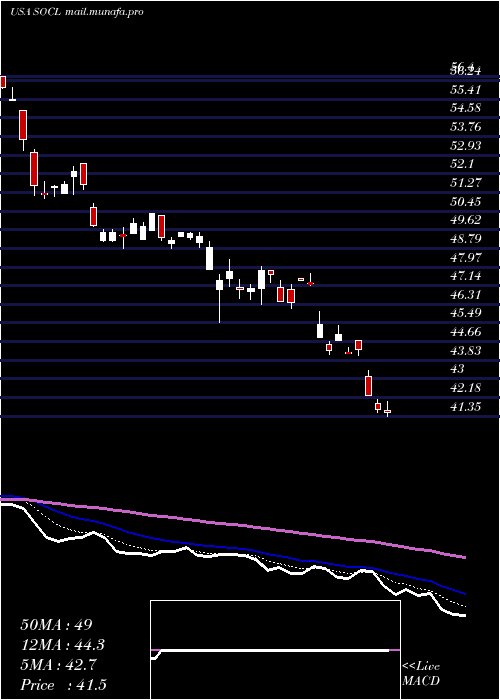This screenshot has width=500, height=700.
Task: Select the 51.27 price level label
Action: point(465,183)
